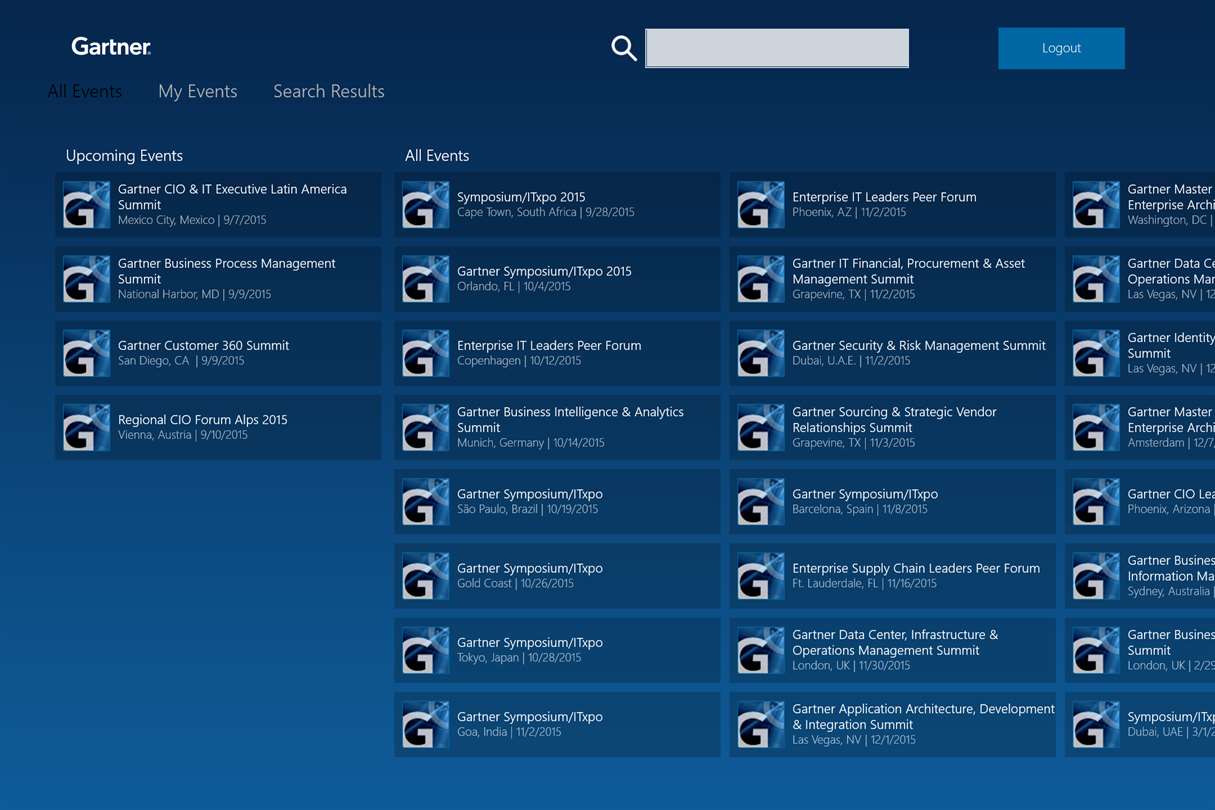Click the 'Upcoming Events' section heading

tap(124, 156)
